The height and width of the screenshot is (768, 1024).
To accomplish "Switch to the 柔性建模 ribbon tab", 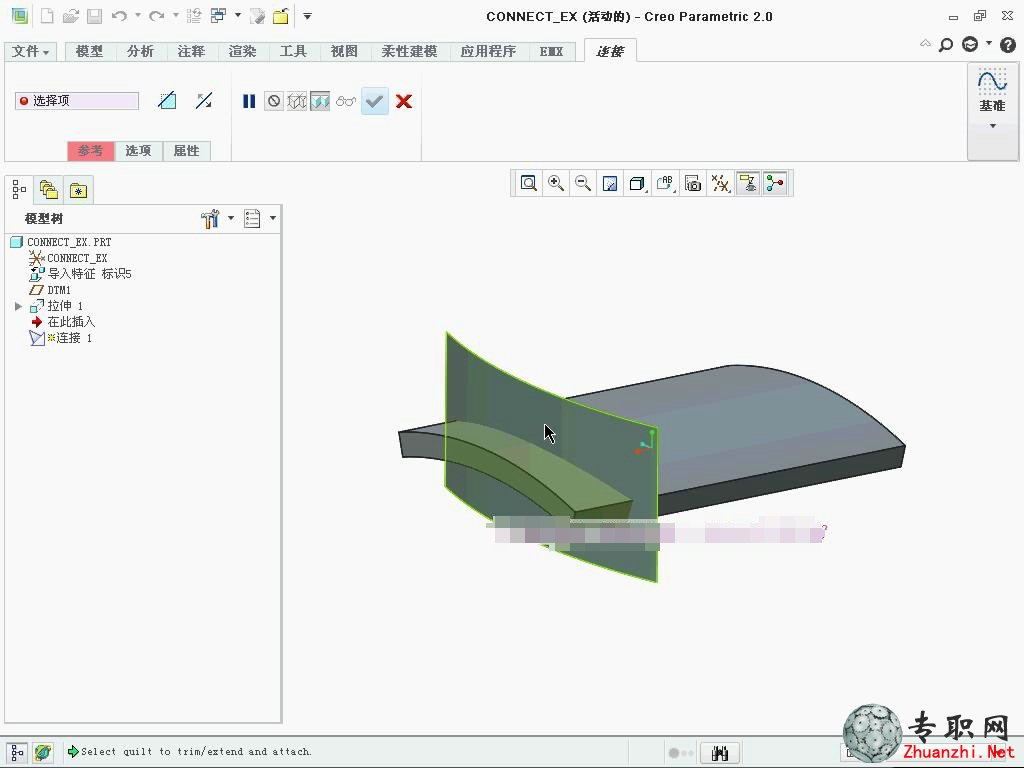I will (409, 51).
